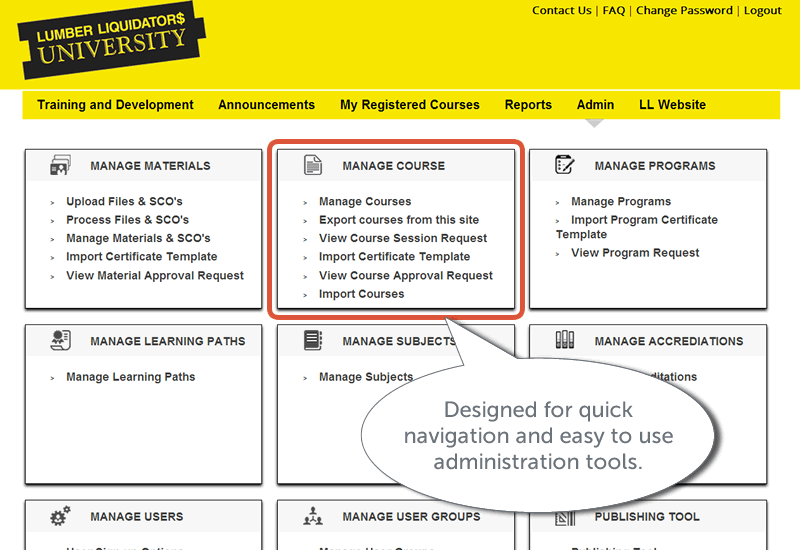
Task: Open the Manage Programs link
Action: [x=620, y=201]
